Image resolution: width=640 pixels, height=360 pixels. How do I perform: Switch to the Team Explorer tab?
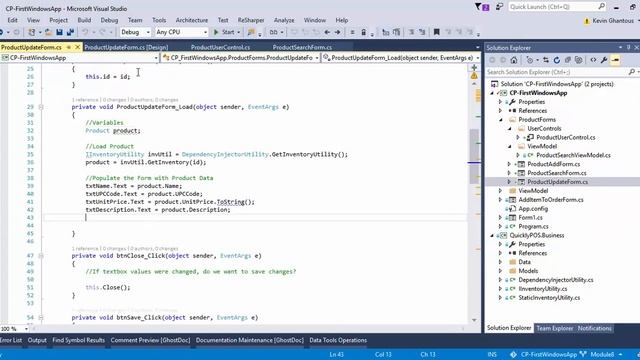554,328
